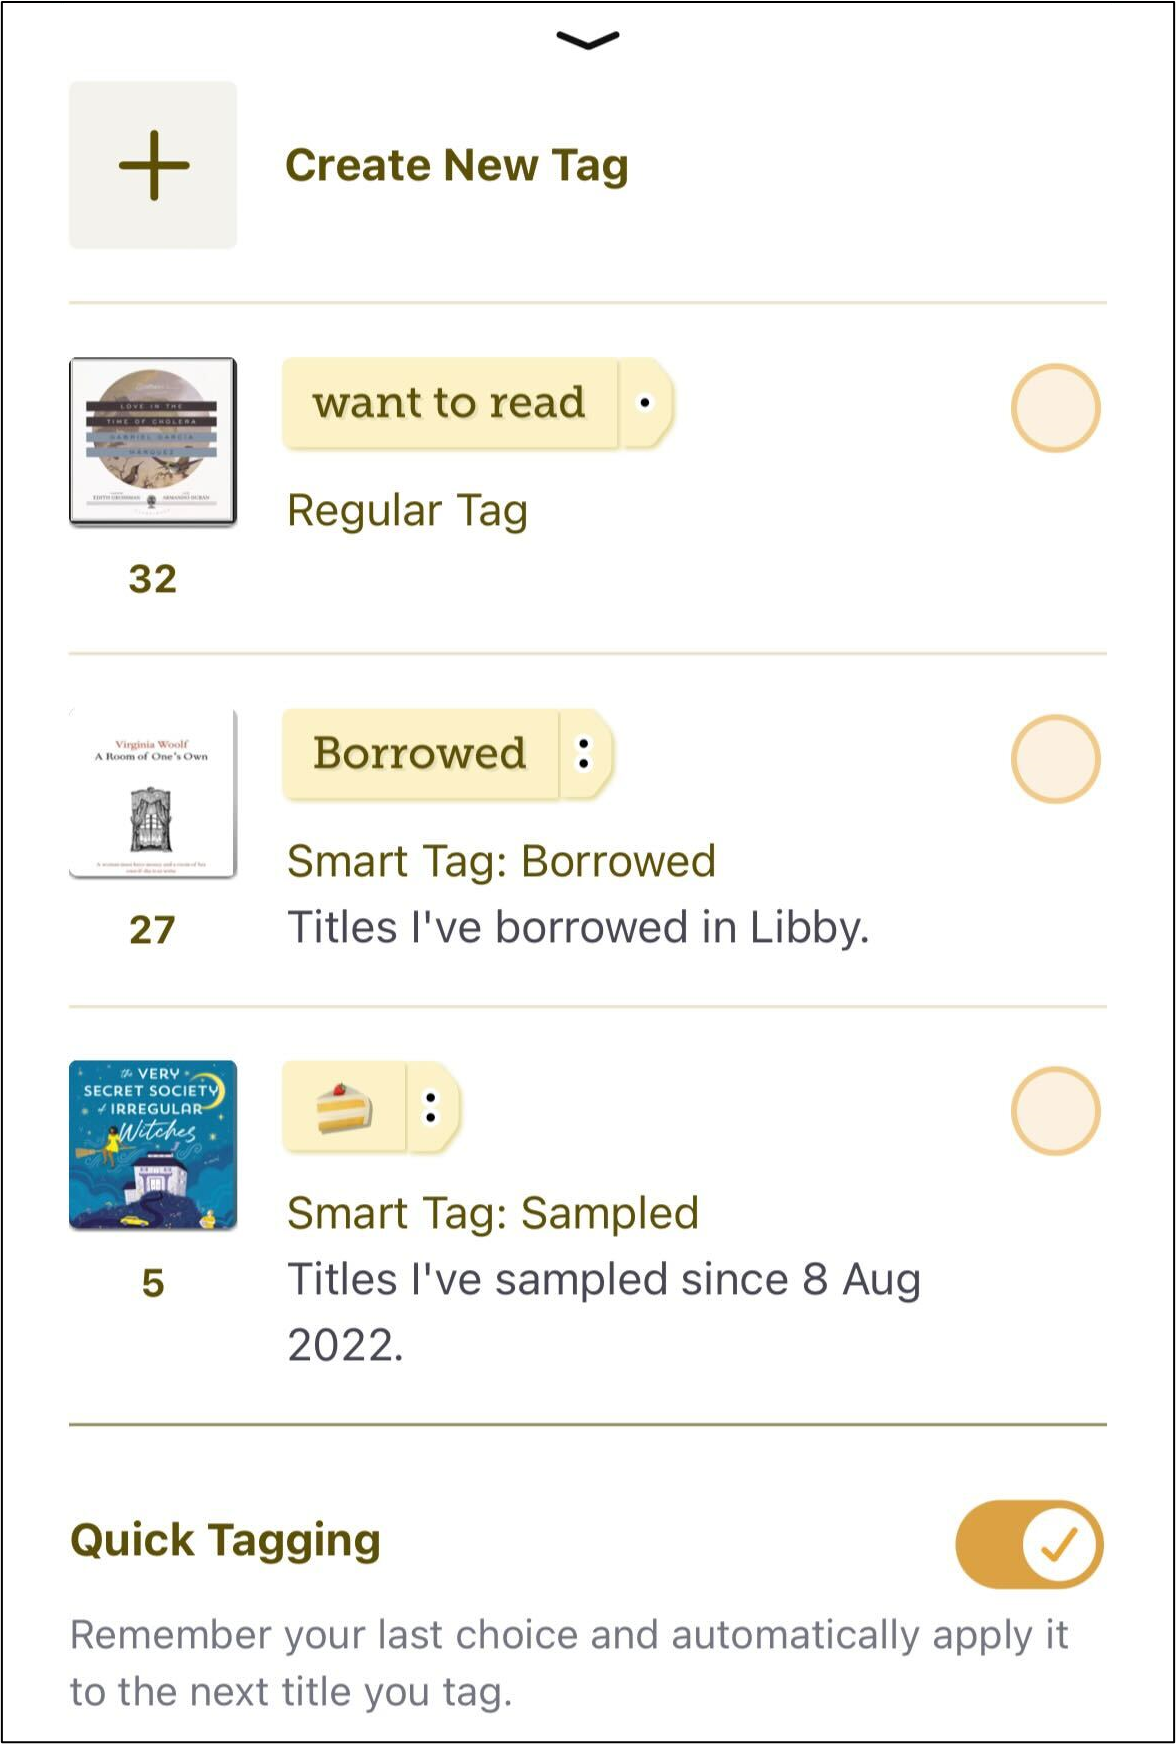This screenshot has width=1176, height=1744.
Task: Tap the Borrowed tag label
Action: click(x=420, y=754)
